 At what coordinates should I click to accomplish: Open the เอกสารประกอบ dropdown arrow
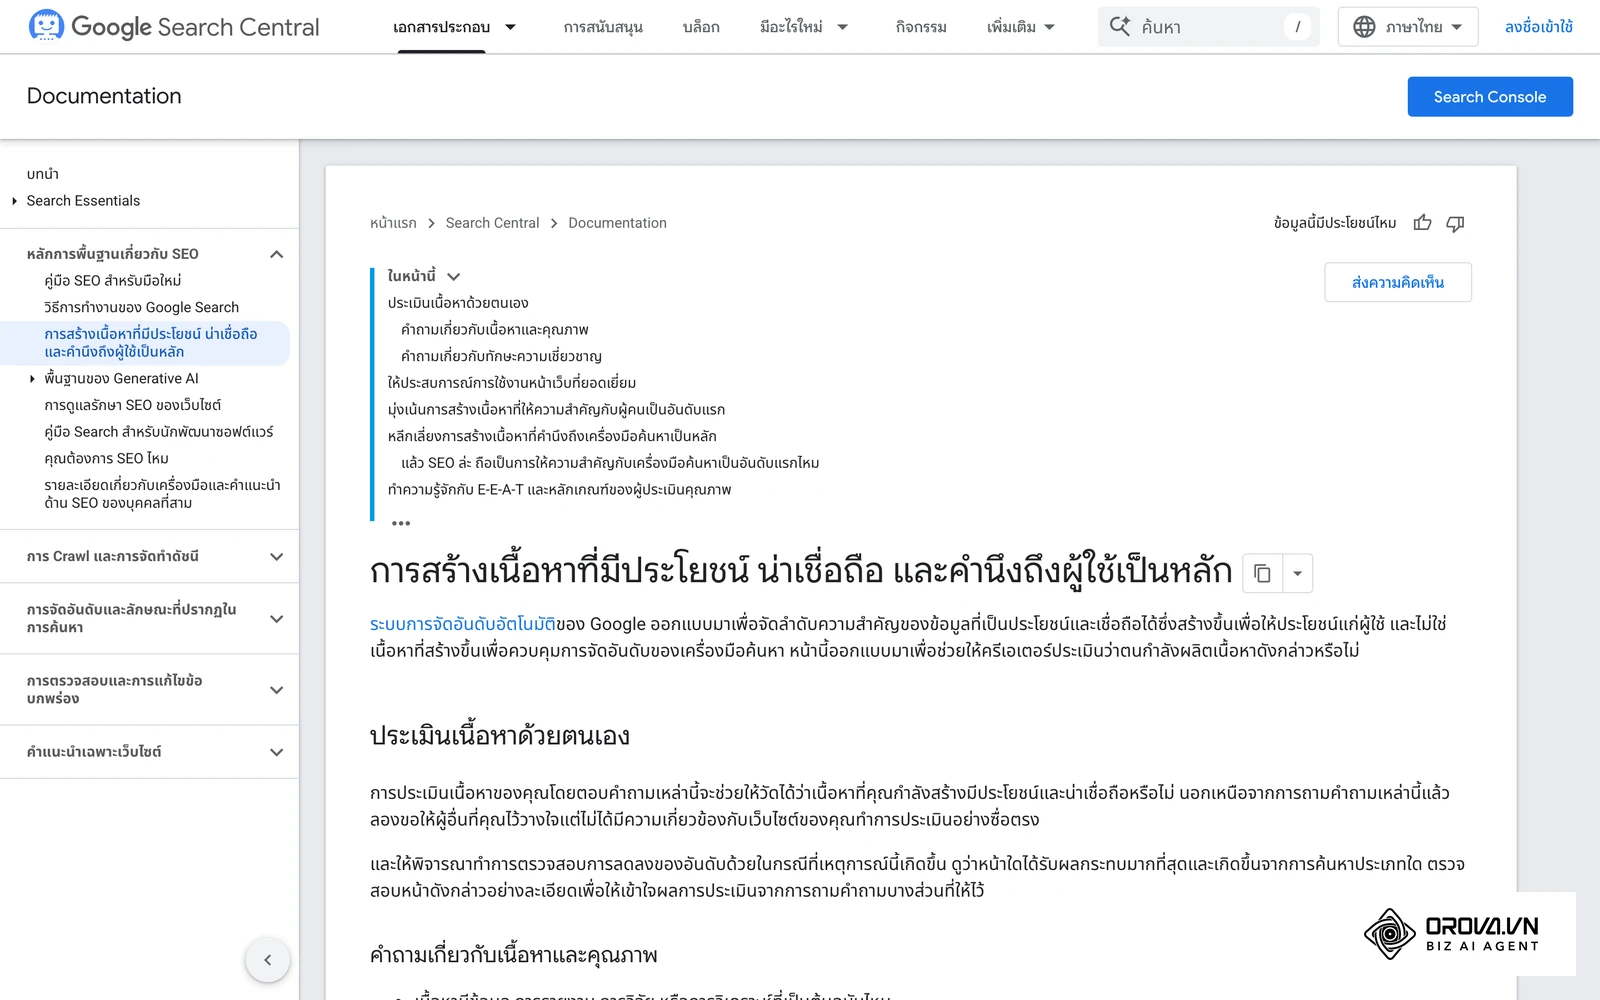510,27
